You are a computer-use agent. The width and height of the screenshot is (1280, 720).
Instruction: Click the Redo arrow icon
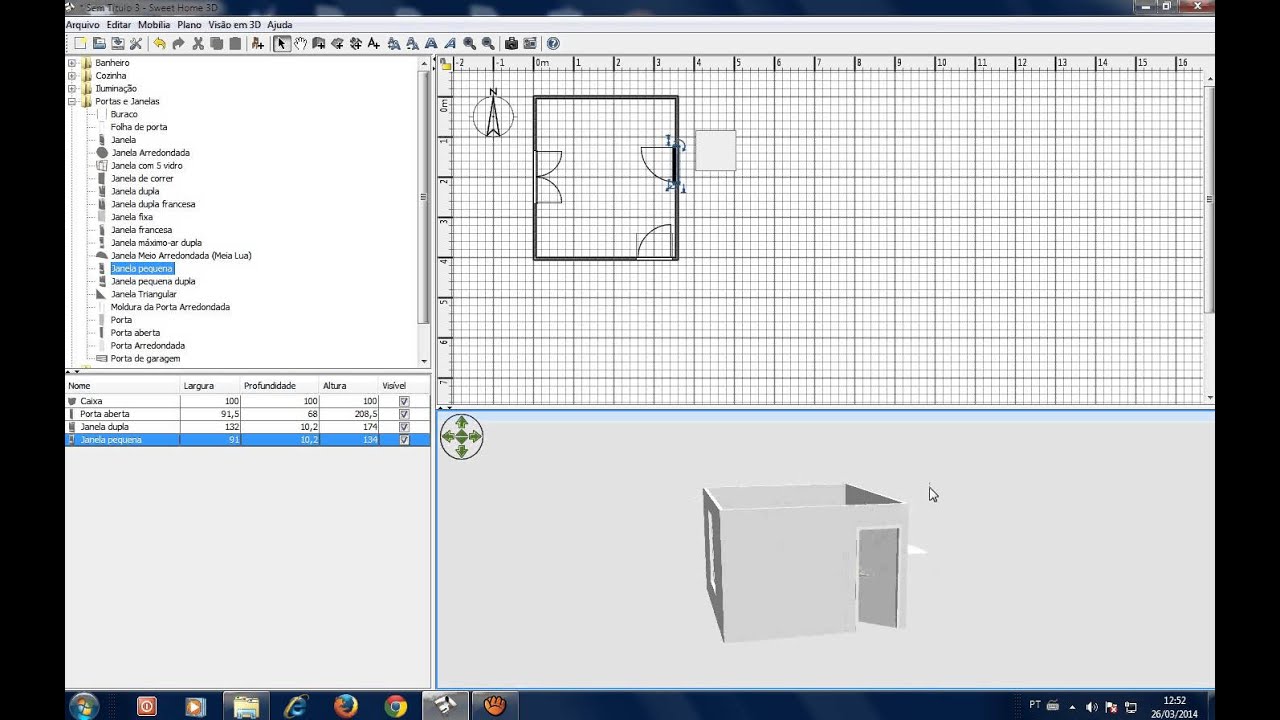(x=178, y=44)
